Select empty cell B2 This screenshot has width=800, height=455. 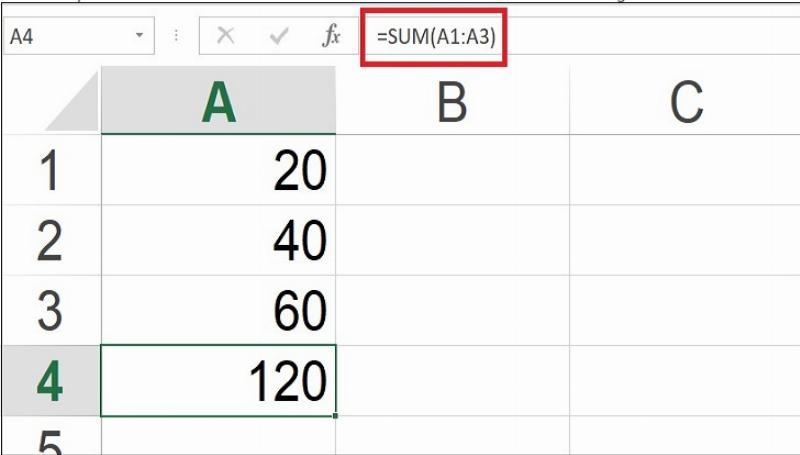click(453, 240)
